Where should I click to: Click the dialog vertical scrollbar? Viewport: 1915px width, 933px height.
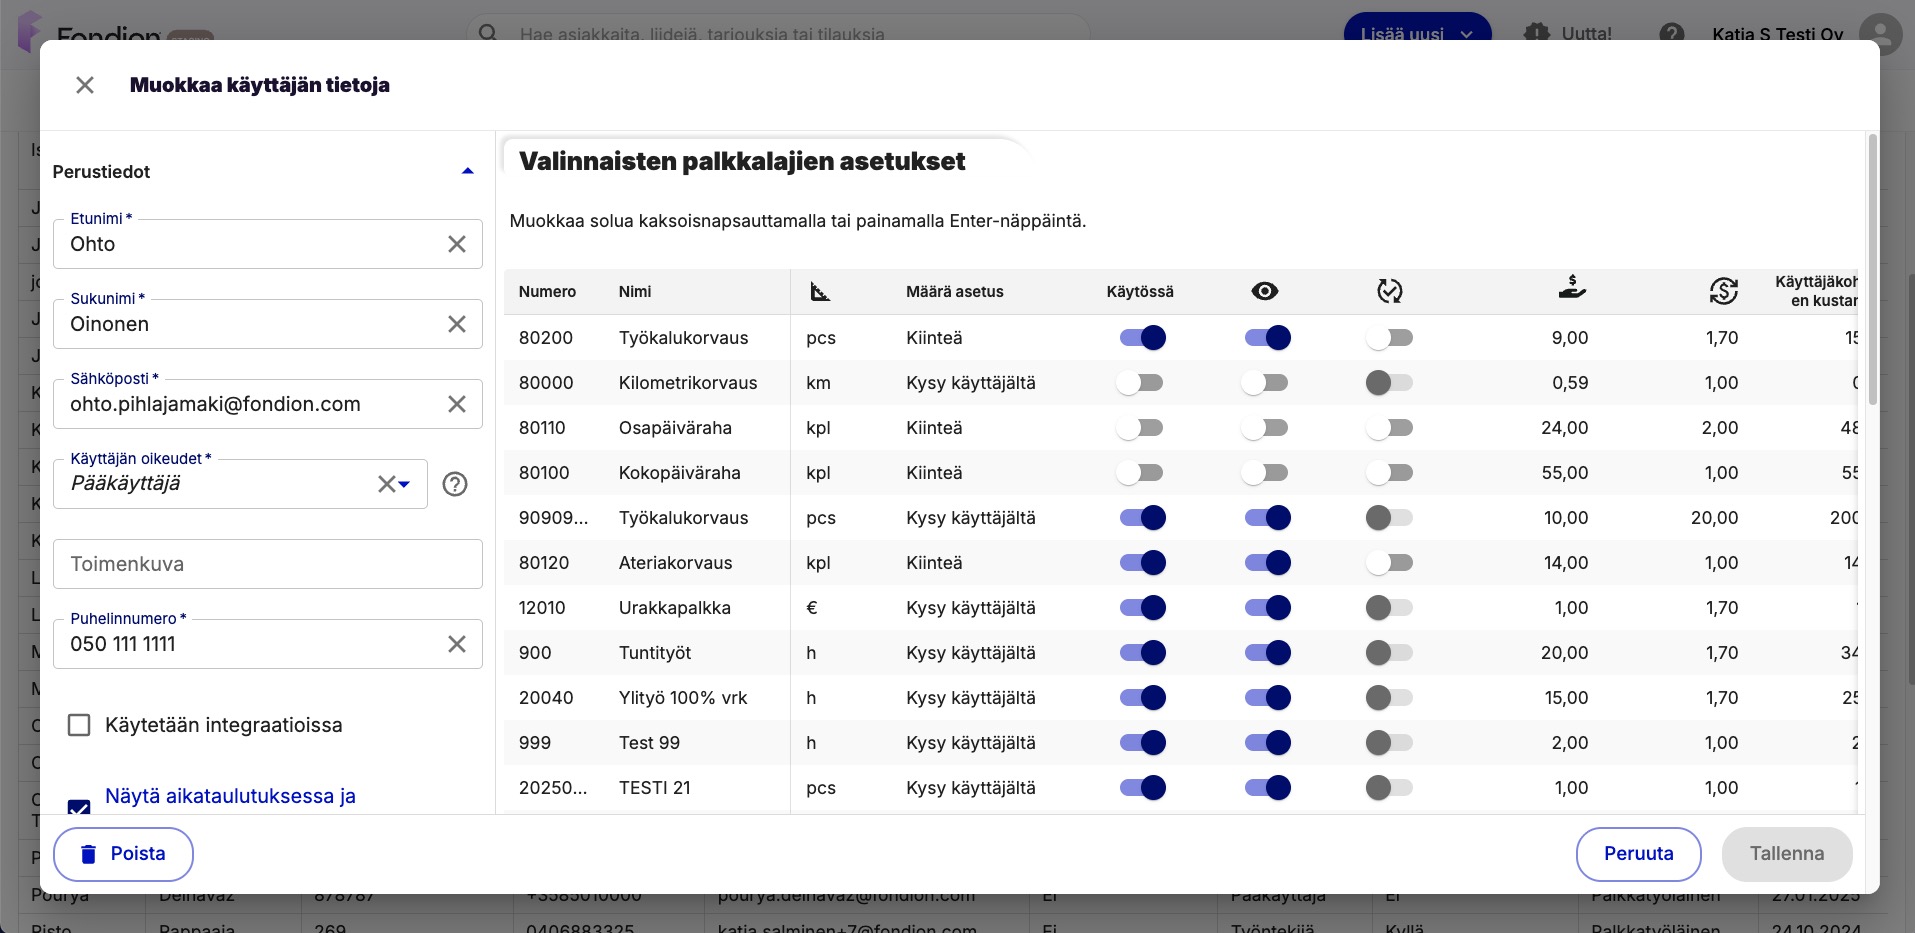tap(1872, 270)
